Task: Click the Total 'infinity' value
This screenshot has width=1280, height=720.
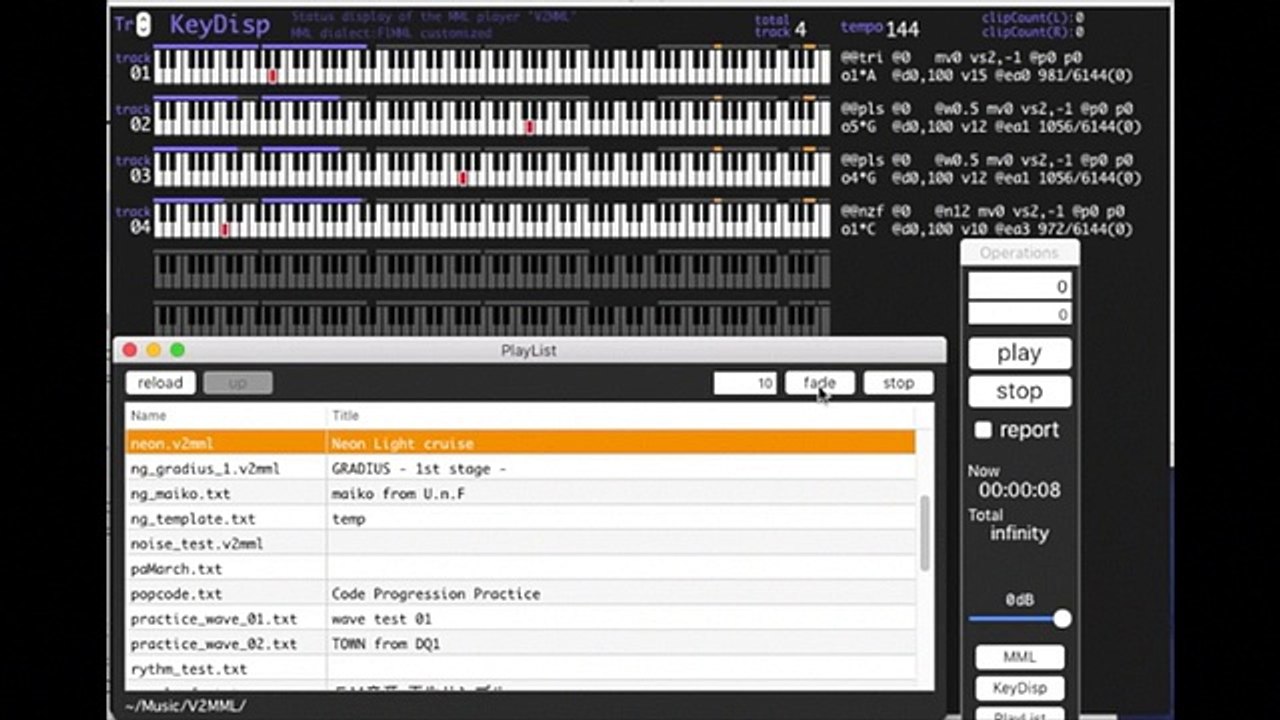Action: coord(1019,533)
